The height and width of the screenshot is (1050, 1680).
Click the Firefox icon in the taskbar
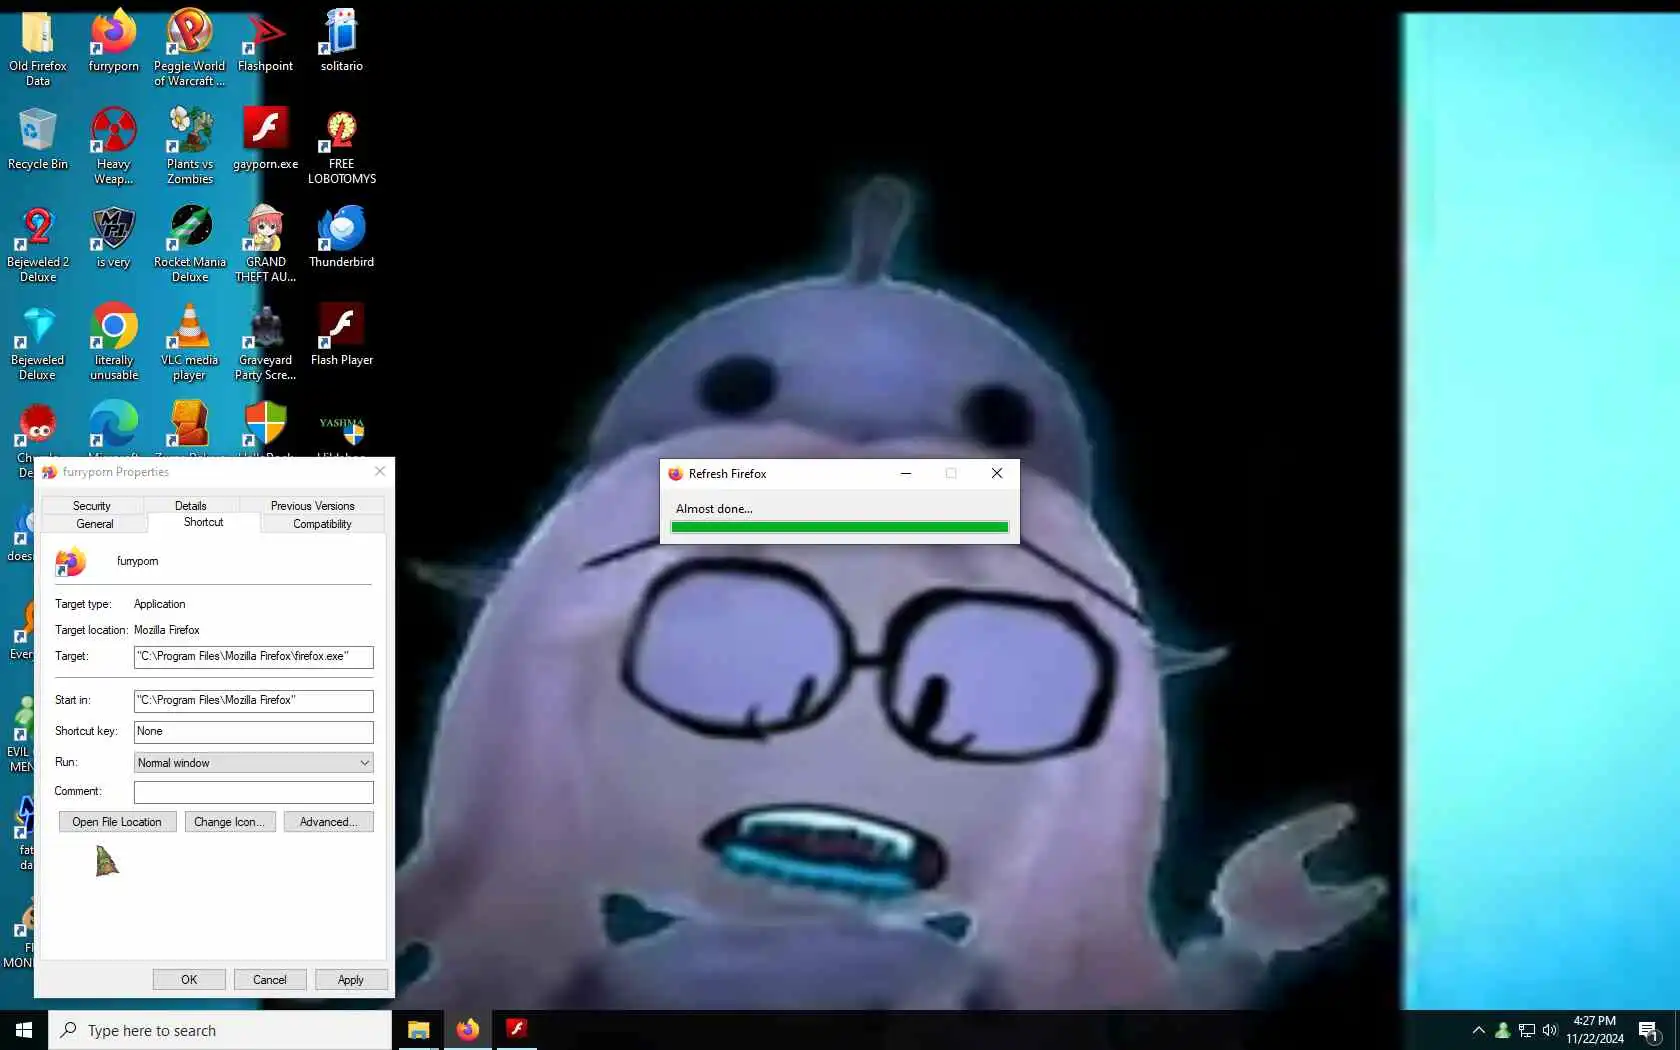click(467, 1030)
